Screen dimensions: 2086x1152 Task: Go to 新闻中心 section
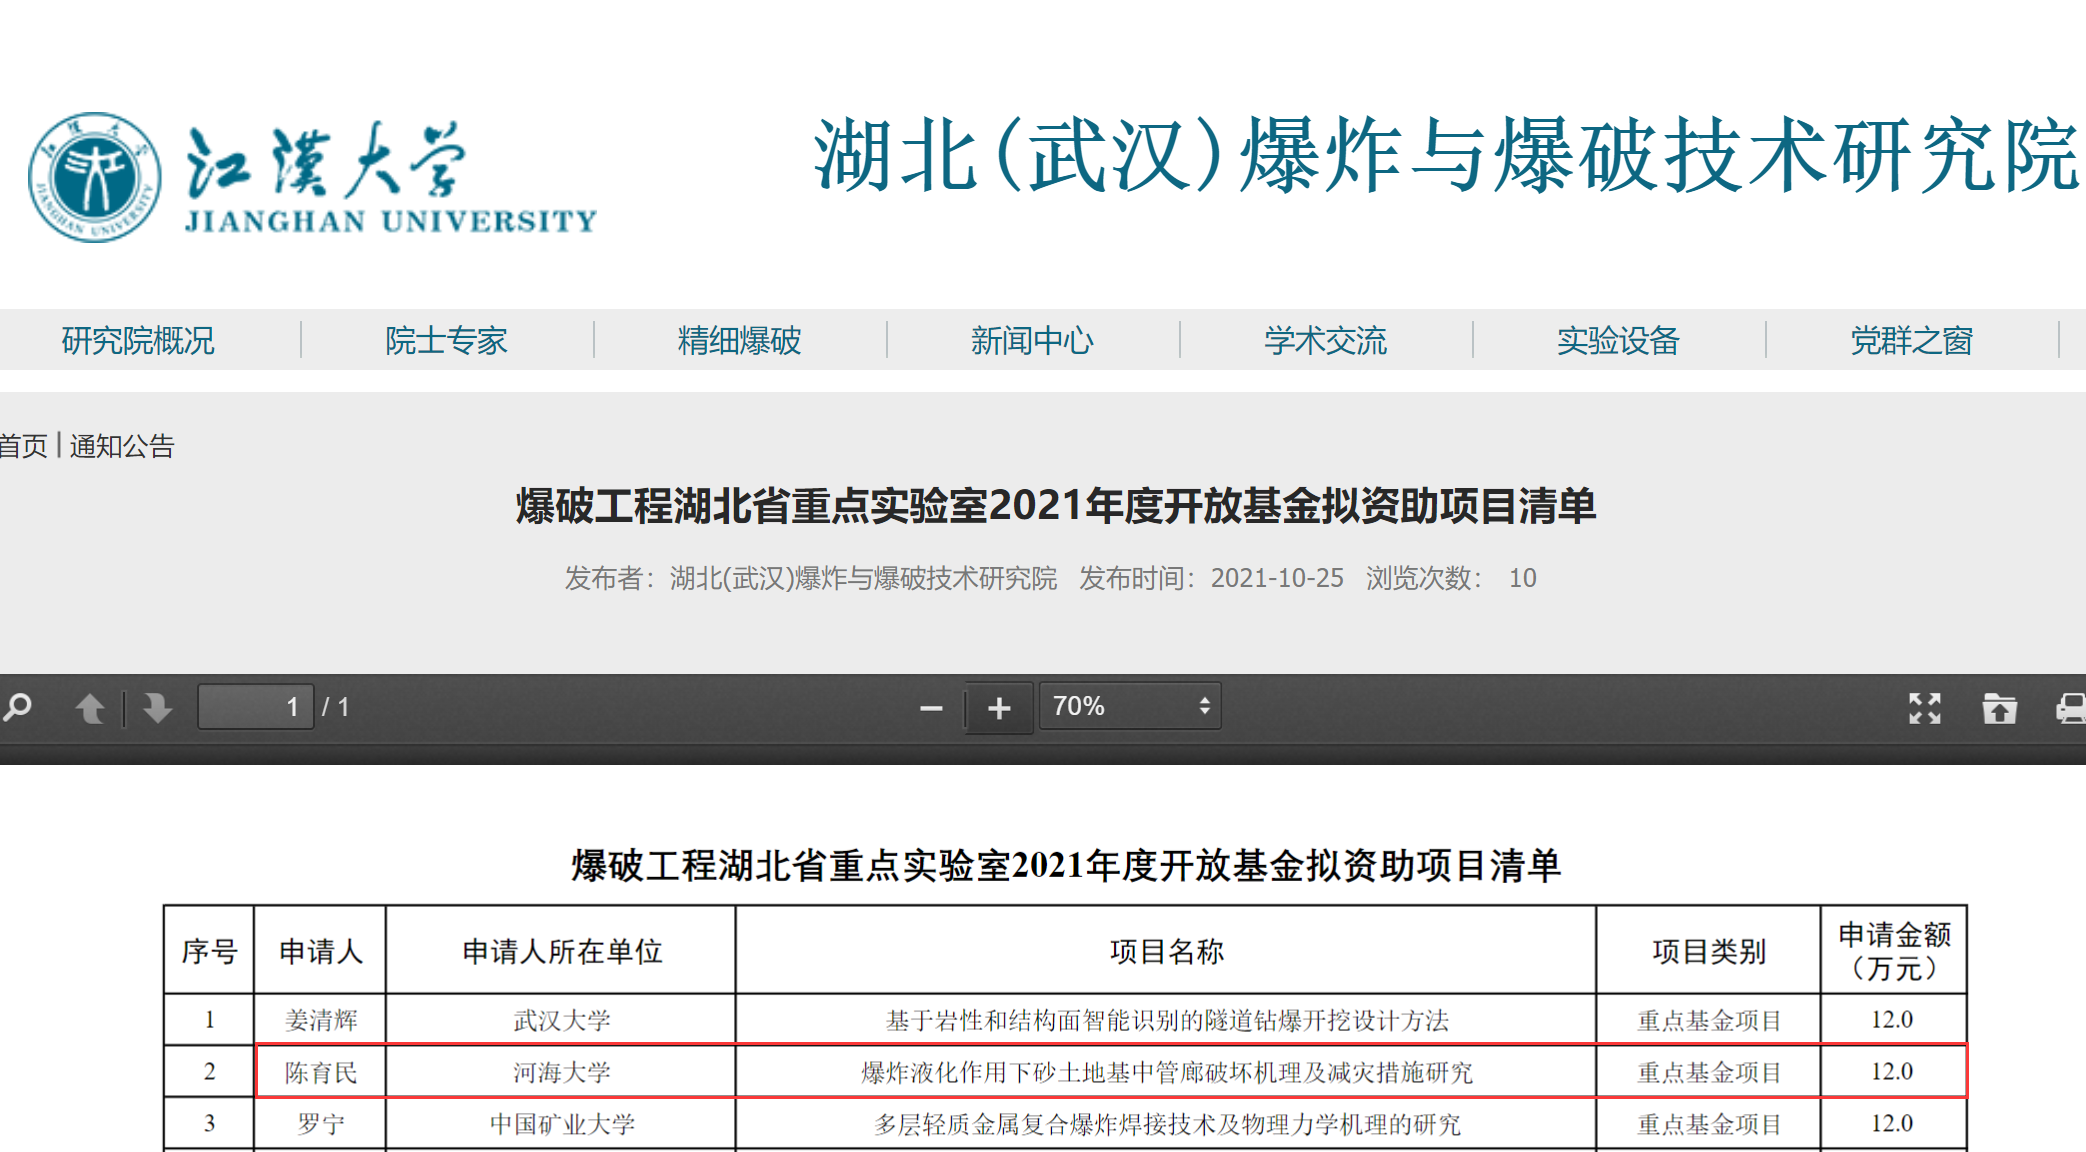coord(1032,340)
